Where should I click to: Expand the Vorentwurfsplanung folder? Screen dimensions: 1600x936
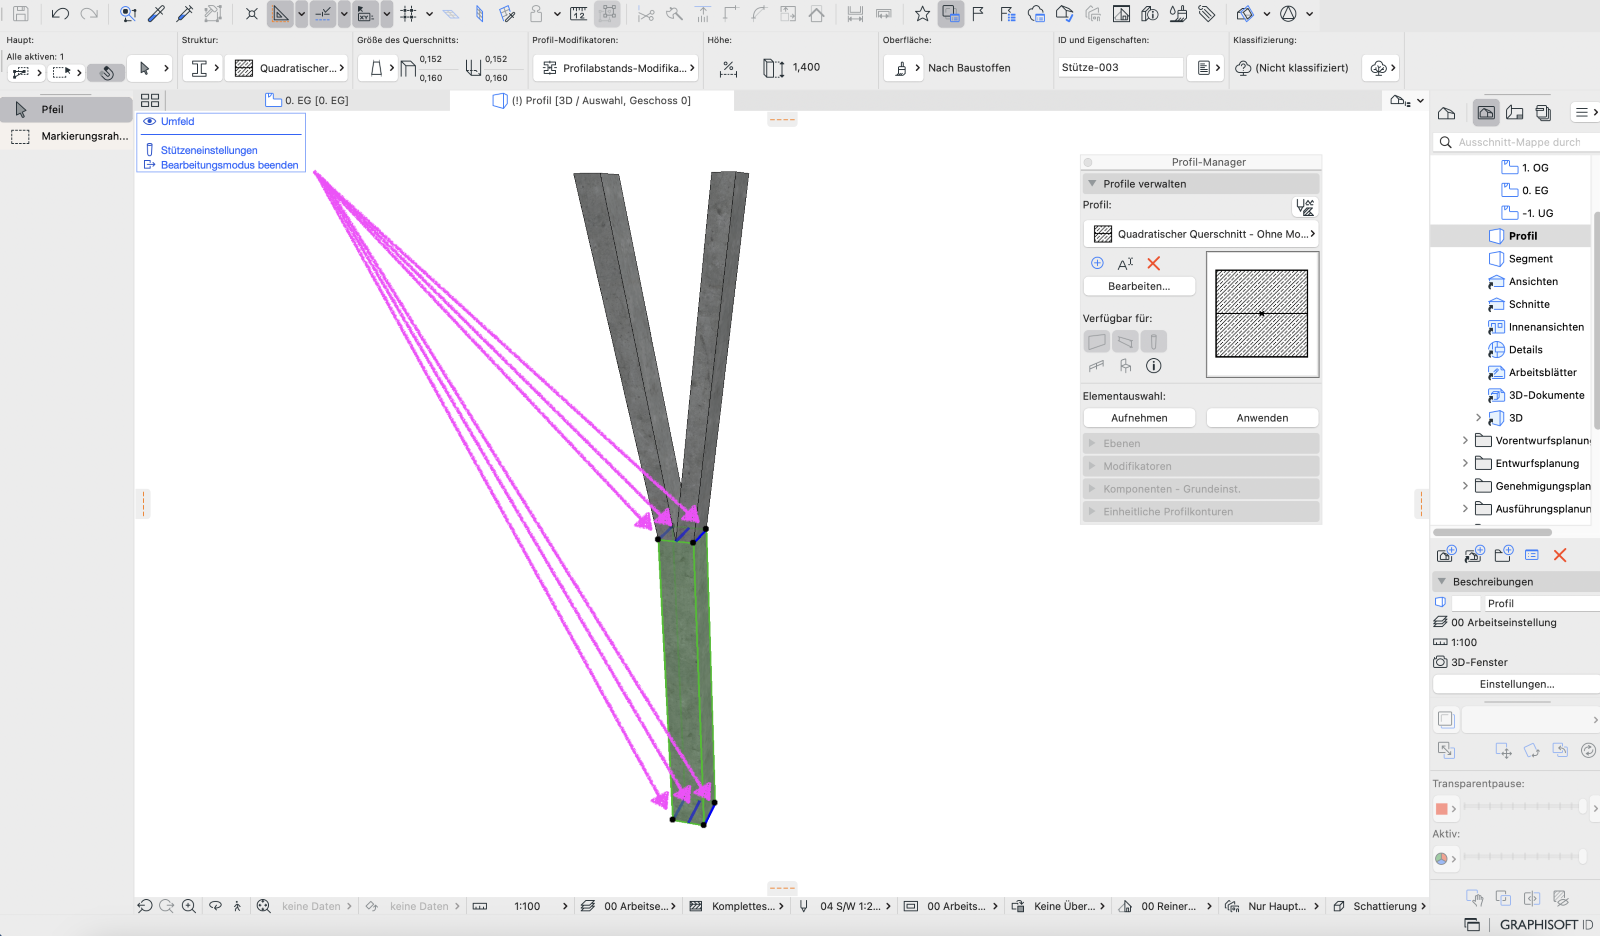pyautogui.click(x=1465, y=440)
